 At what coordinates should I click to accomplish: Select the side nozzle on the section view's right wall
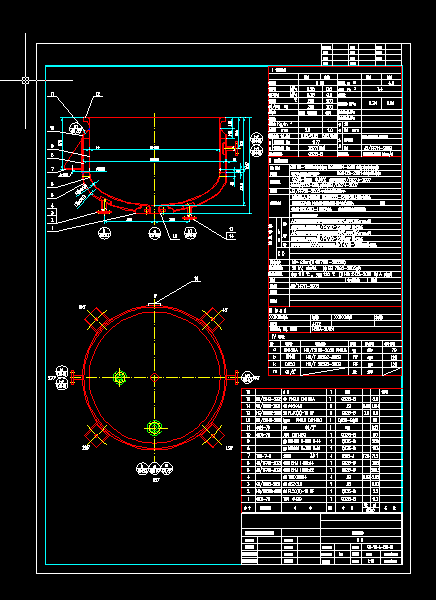(229, 147)
